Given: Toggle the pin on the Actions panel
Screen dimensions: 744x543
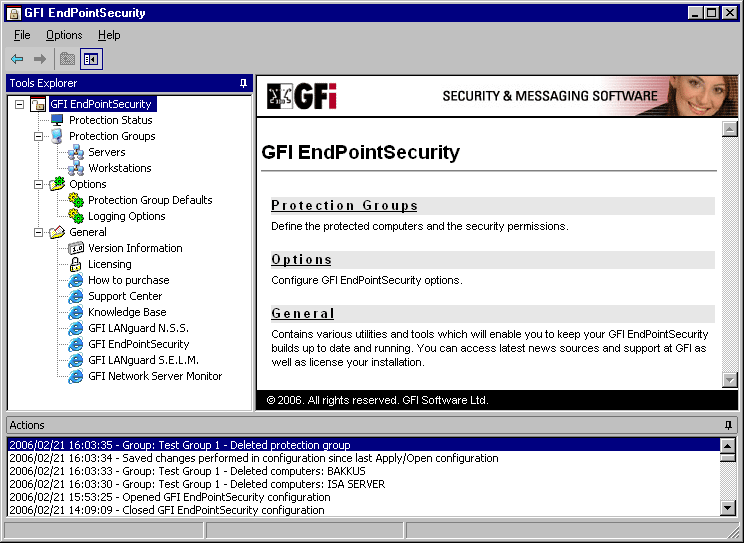Looking at the screenshot, I should [728, 425].
